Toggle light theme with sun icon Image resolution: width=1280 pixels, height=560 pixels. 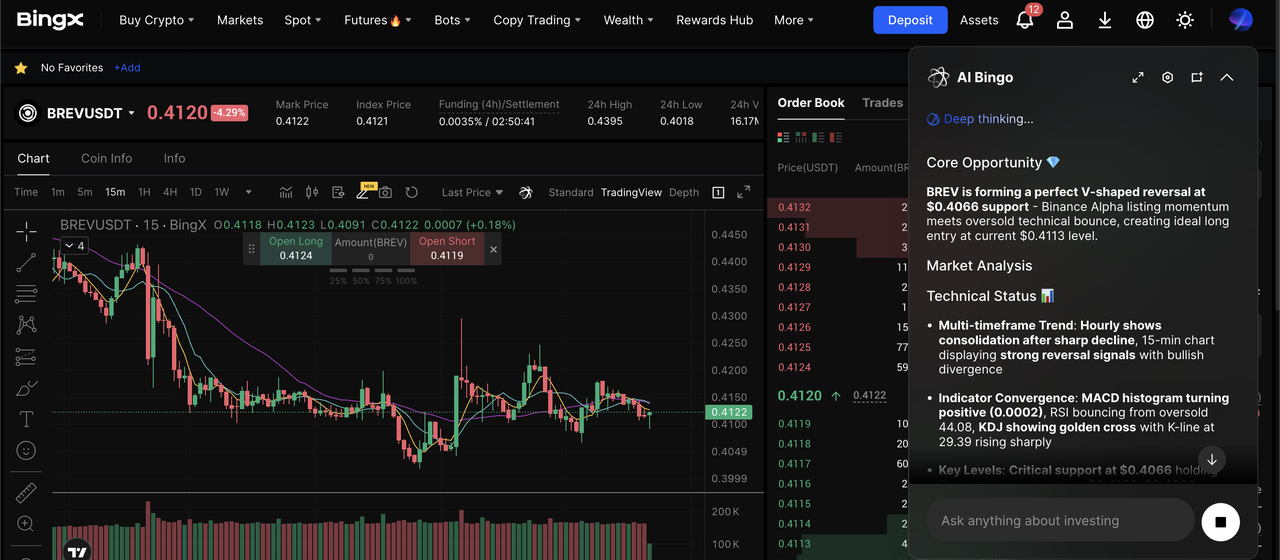[1185, 20]
